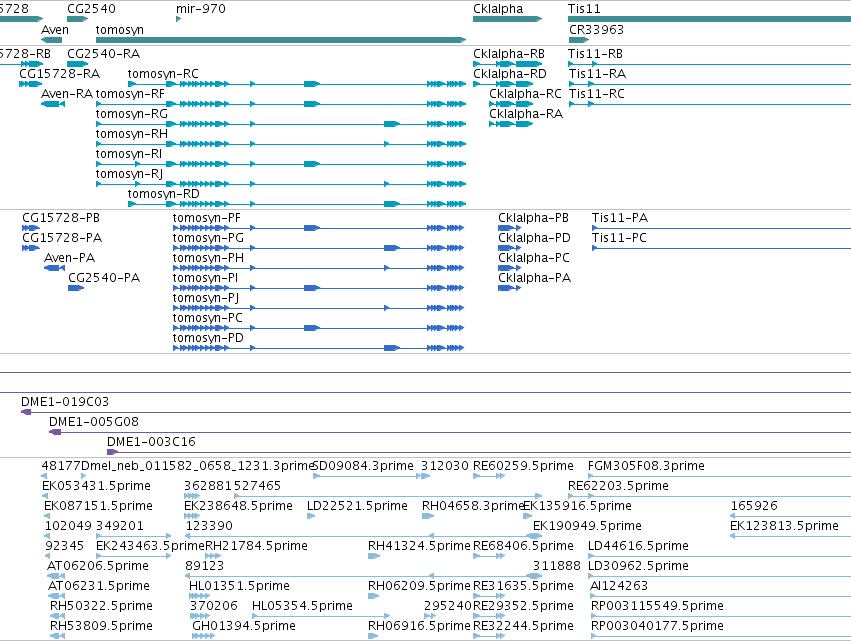The image size is (851, 641).
Task: Click the CkIalpha-PA protein label
Action: coord(535,278)
